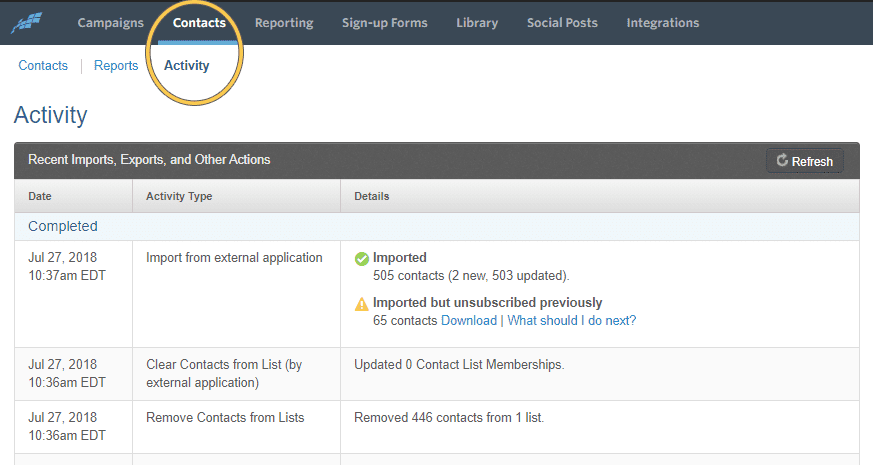Open the Integrations menu item
The width and height of the screenshot is (873, 465).
click(663, 23)
